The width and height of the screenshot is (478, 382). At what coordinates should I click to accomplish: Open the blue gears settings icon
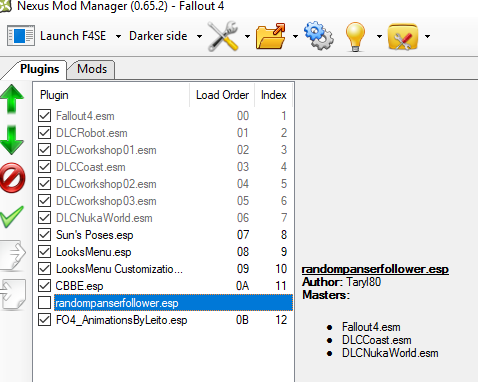[x=318, y=36]
